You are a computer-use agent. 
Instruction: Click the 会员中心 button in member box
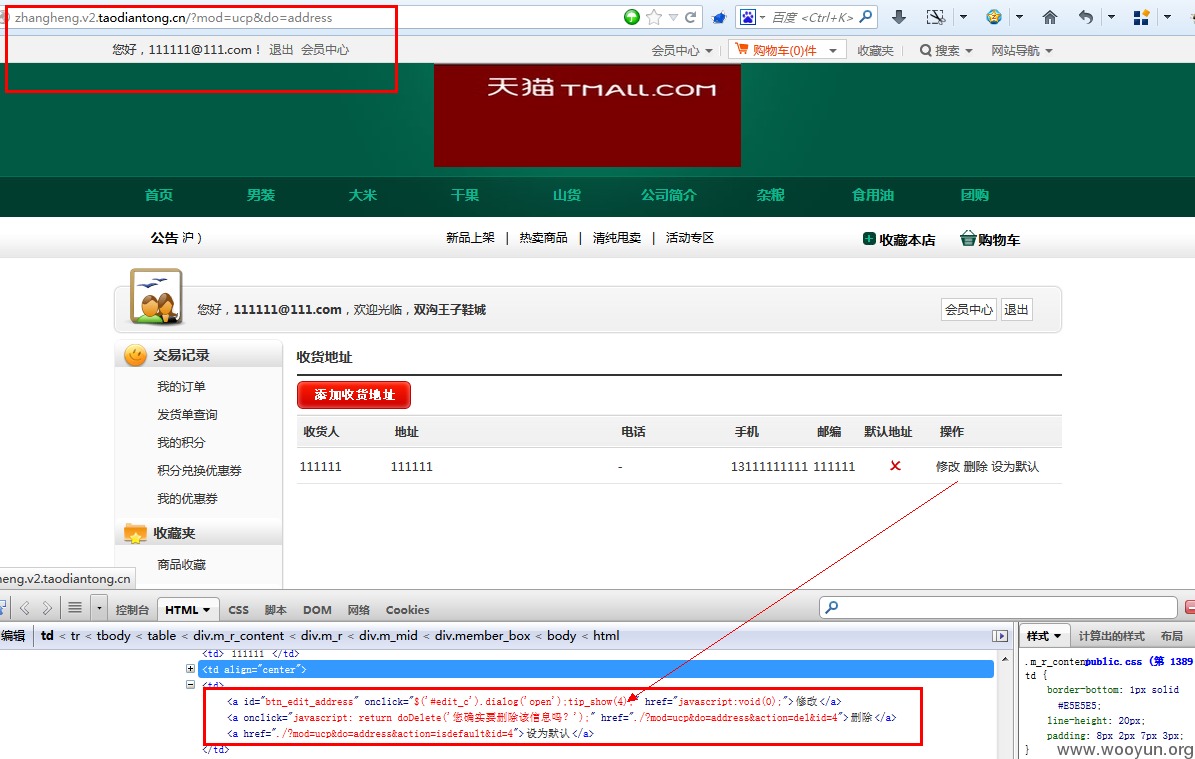click(969, 309)
